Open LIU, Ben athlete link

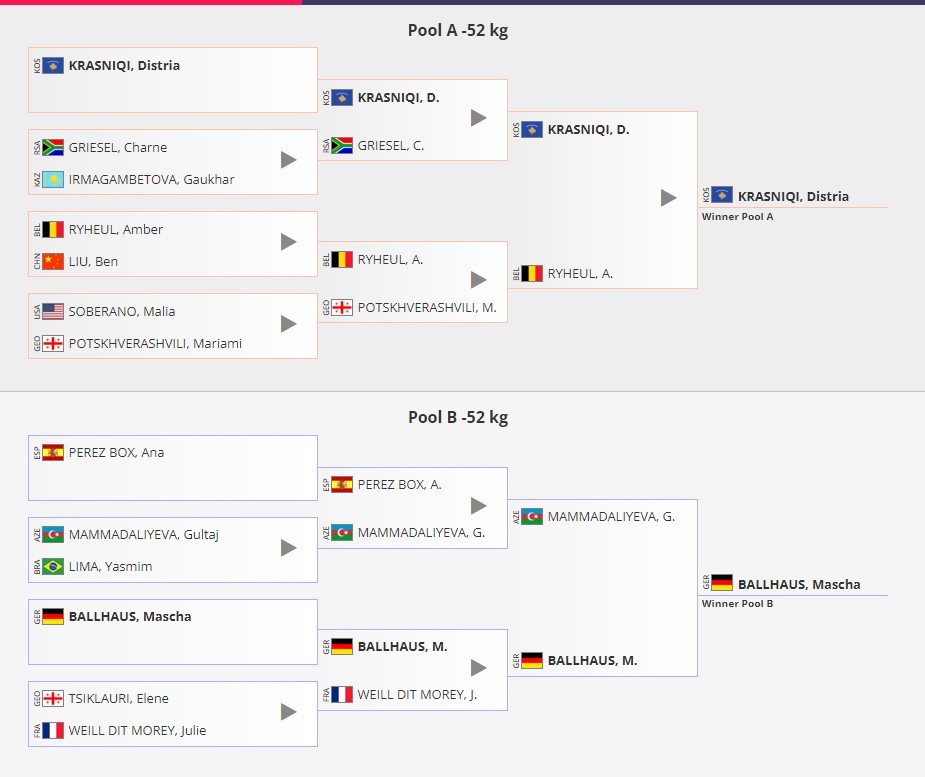pyautogui.click(x=93, y=261)
